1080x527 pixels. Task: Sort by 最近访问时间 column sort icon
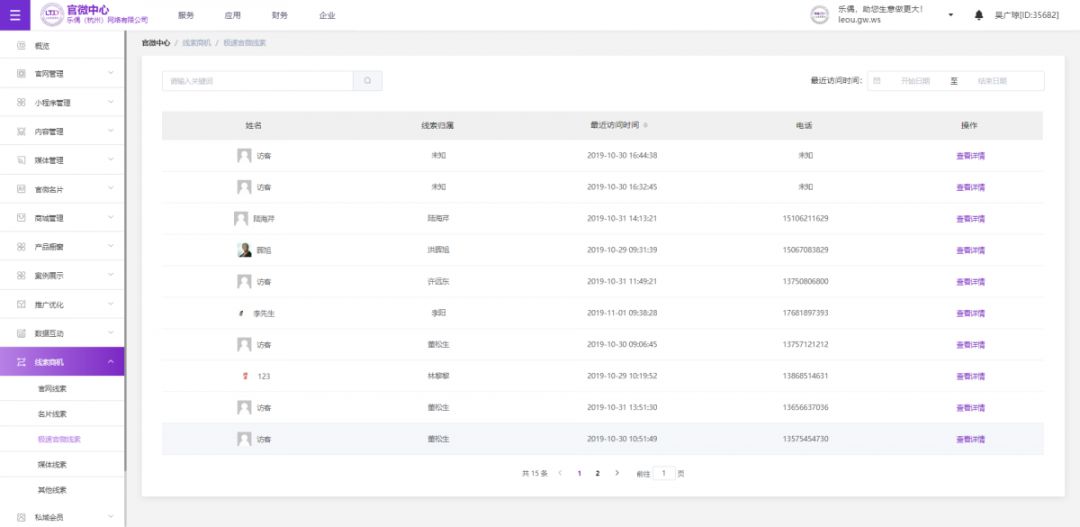pyautogui.click(x=645, y=126)
